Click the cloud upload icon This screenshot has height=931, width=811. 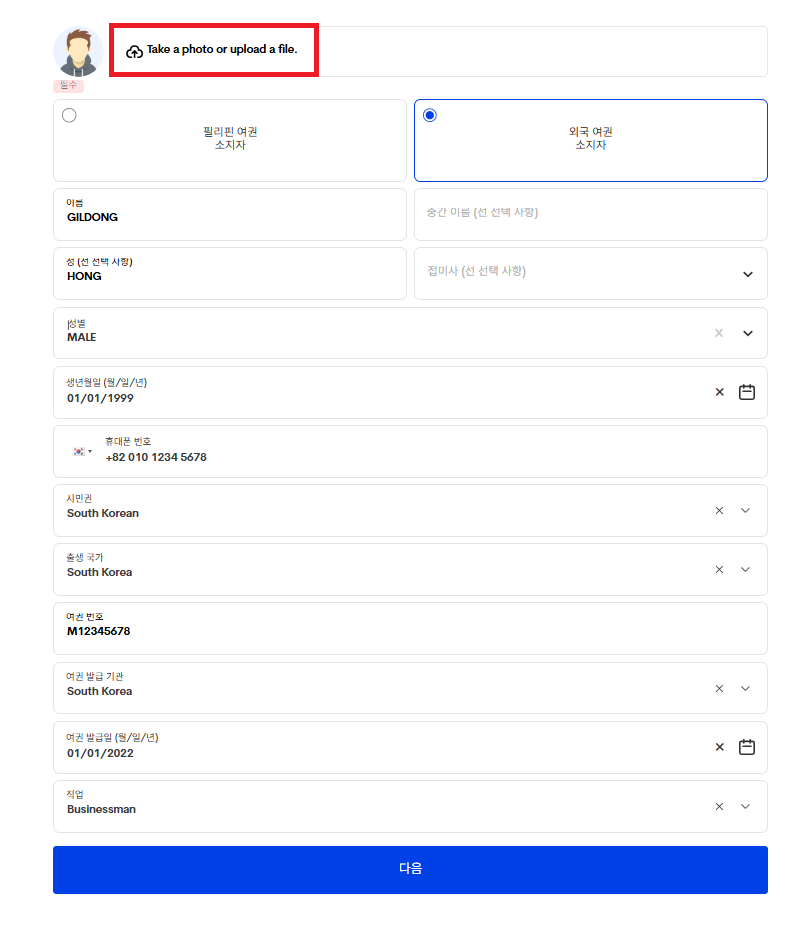point(134,52)
